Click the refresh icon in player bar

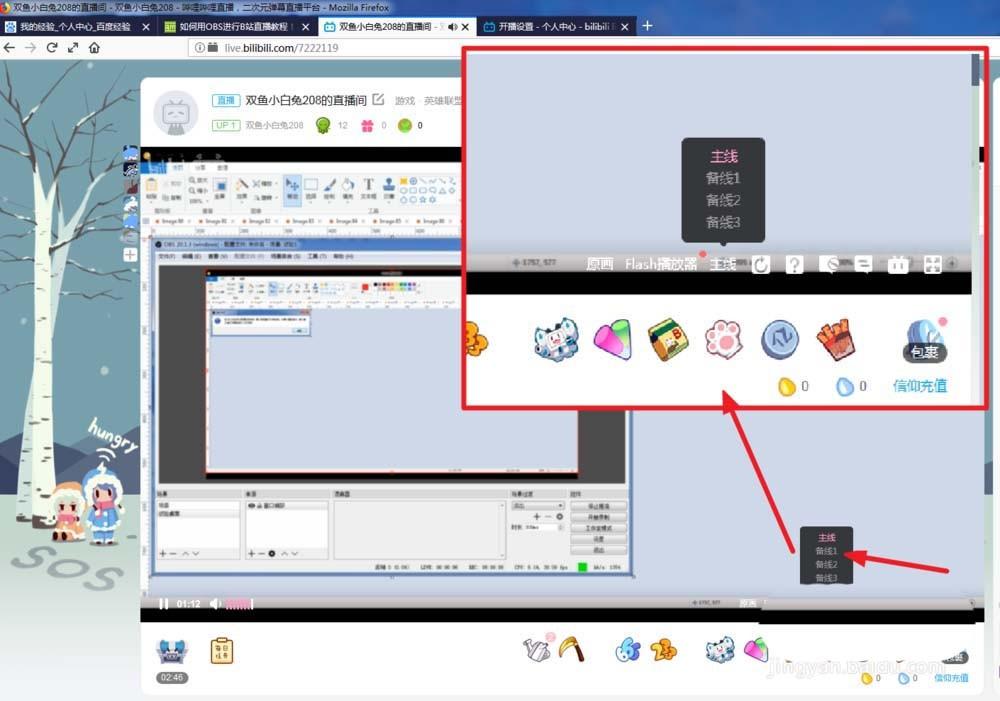pyautogui.click(x=761, y=264)
